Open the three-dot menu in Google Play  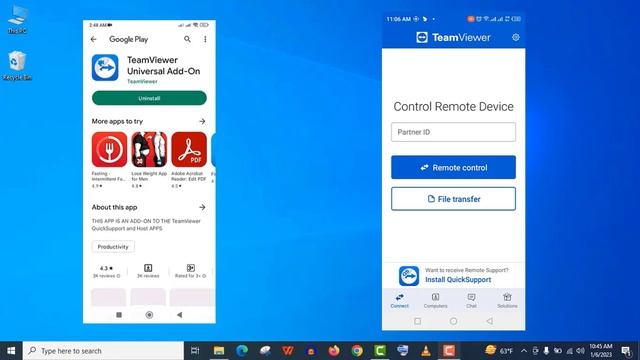tap(205, 39)
